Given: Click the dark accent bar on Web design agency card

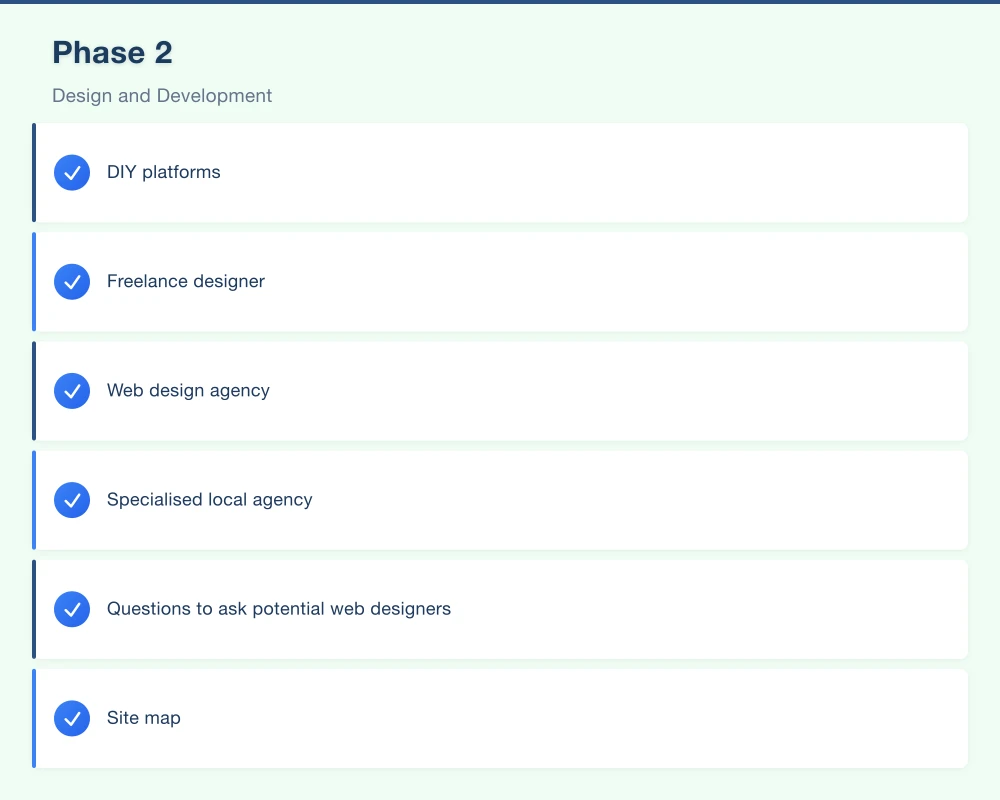Looking at the screenshot, I should 34,391.
